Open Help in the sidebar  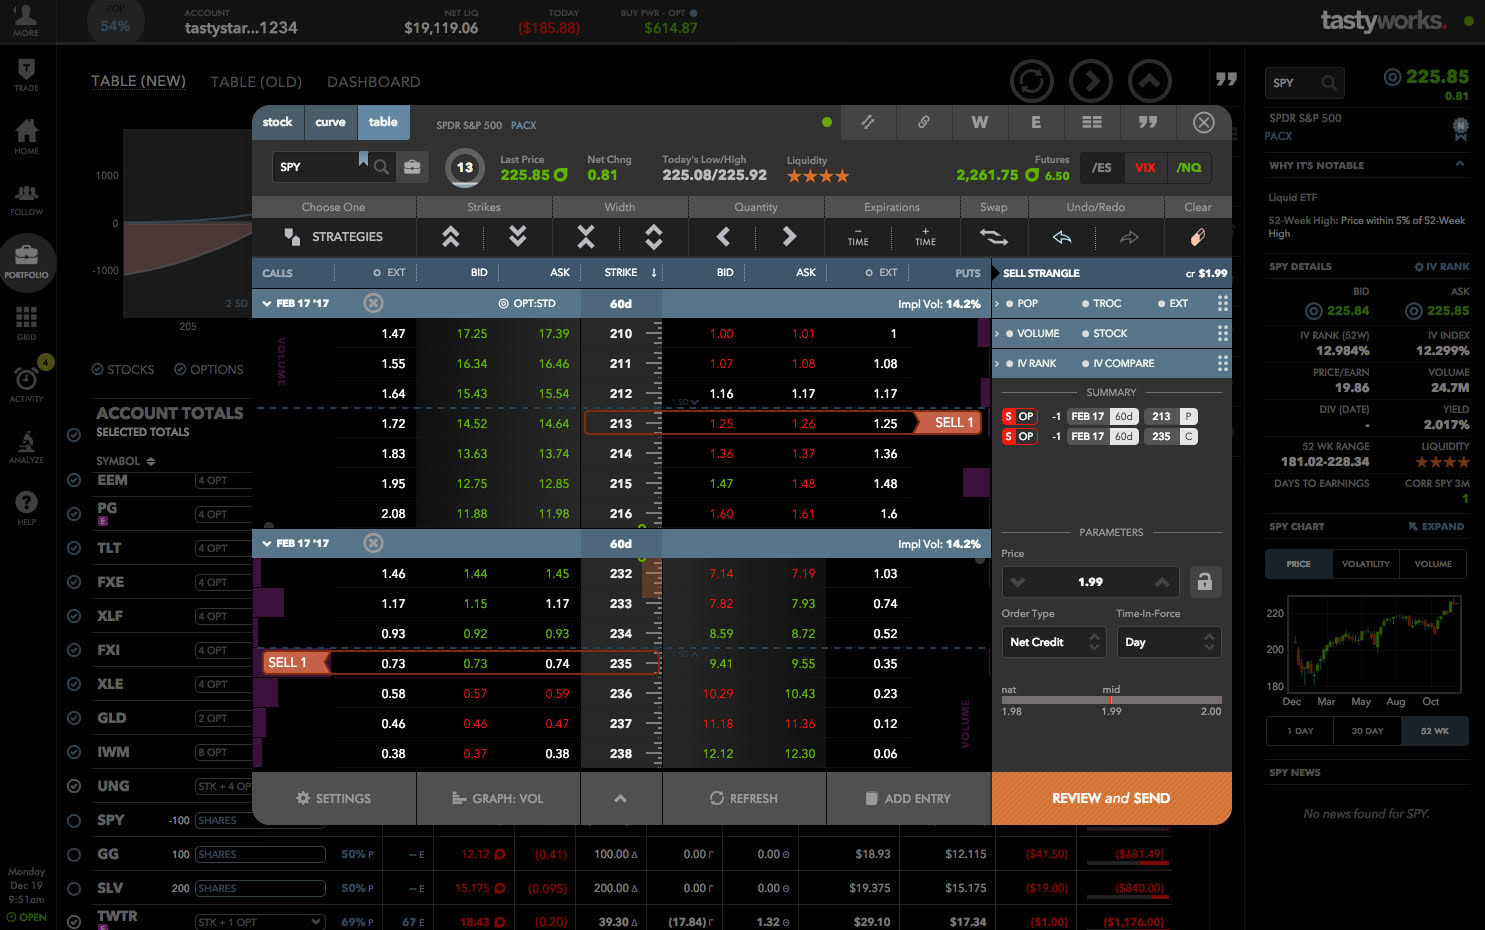(26, 508)
